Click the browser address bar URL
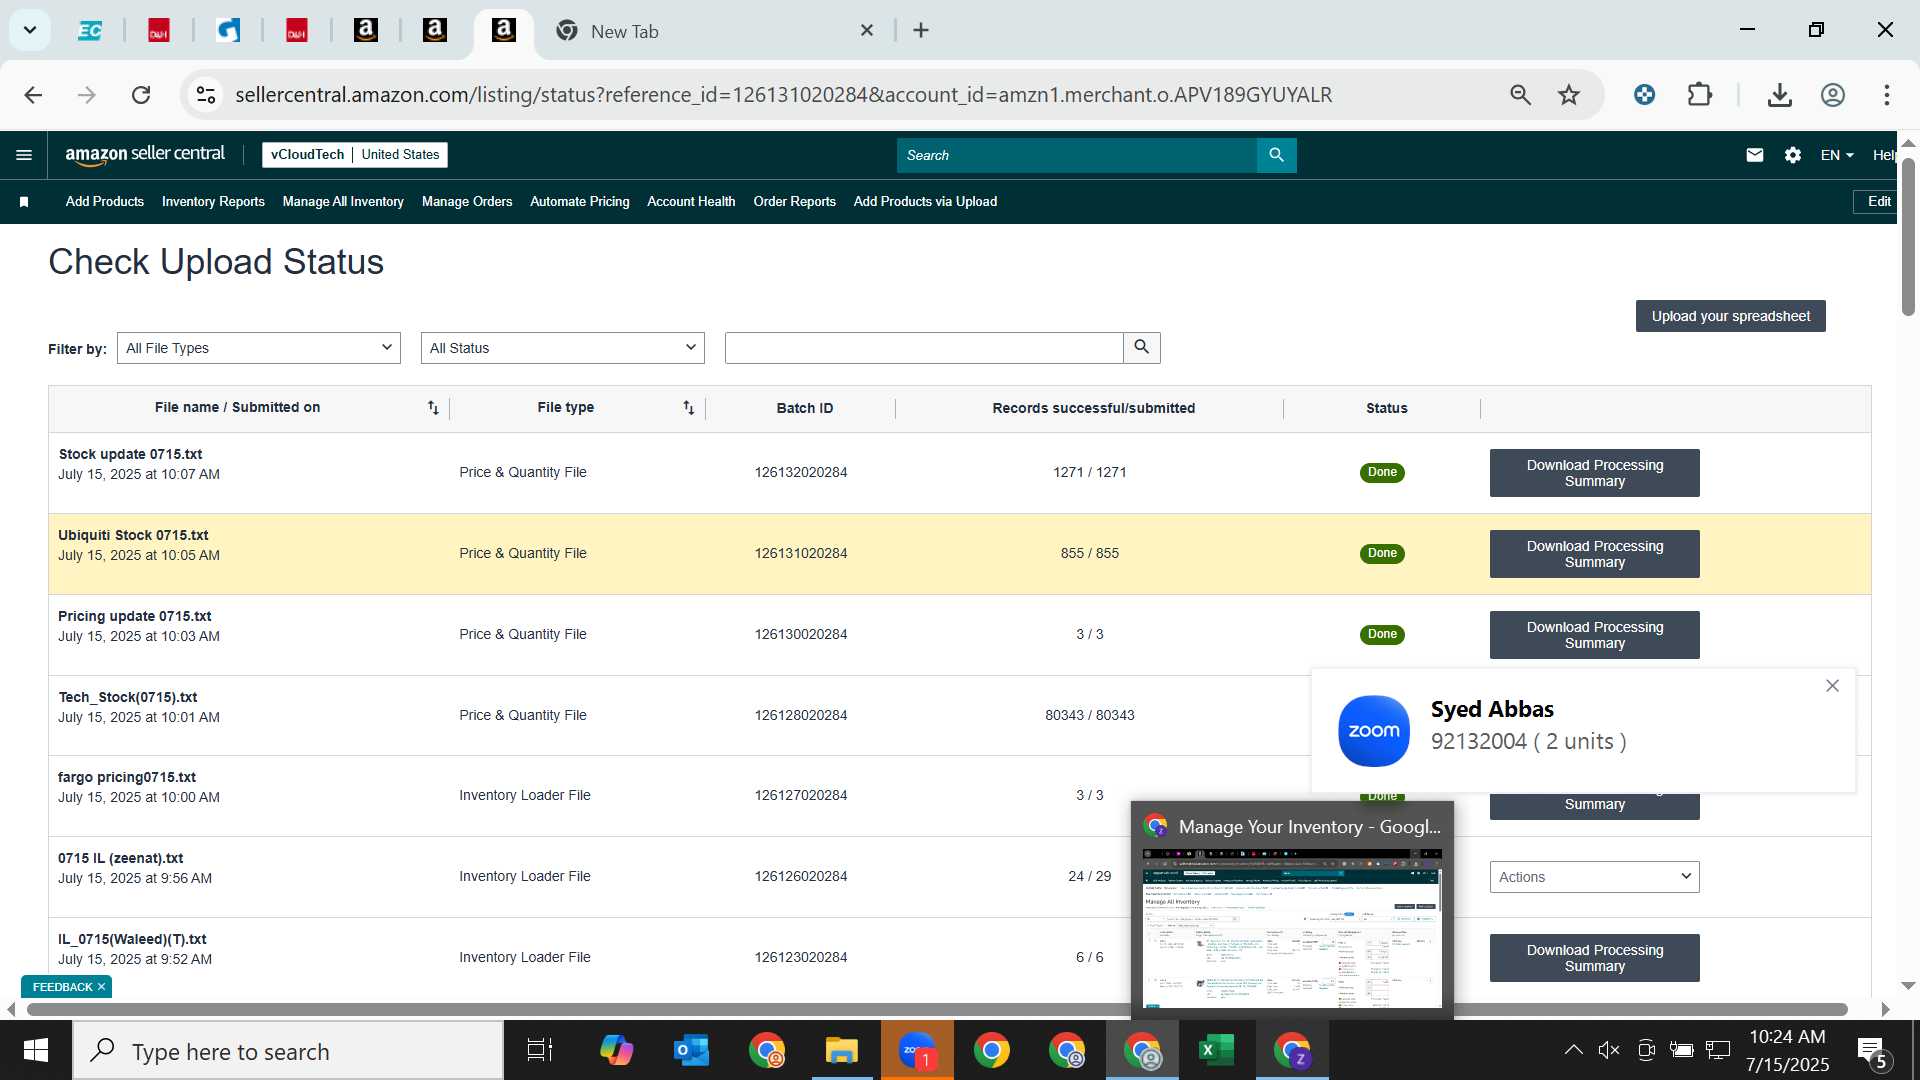 [x=783, y=95]
